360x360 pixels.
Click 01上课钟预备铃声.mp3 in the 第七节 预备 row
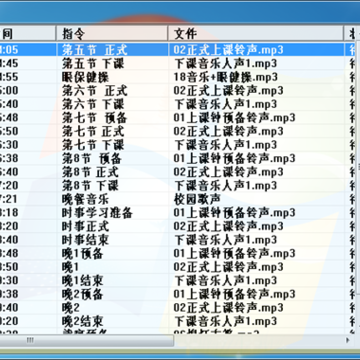(x=234, y=118)
